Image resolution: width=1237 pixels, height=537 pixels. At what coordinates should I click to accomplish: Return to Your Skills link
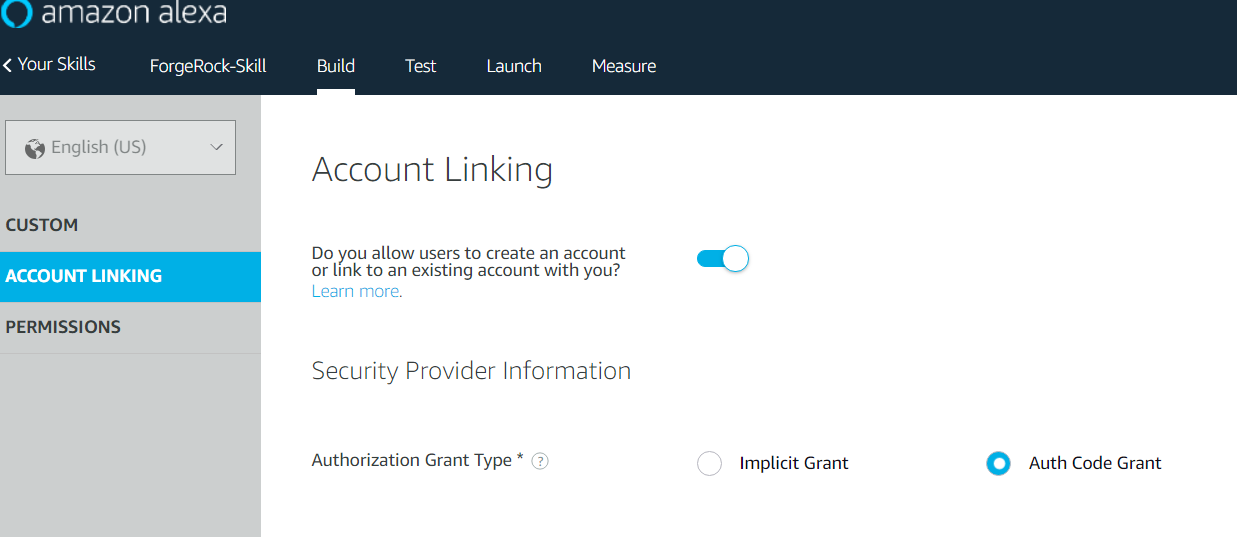pyautogui.click(x=57, y=64)
